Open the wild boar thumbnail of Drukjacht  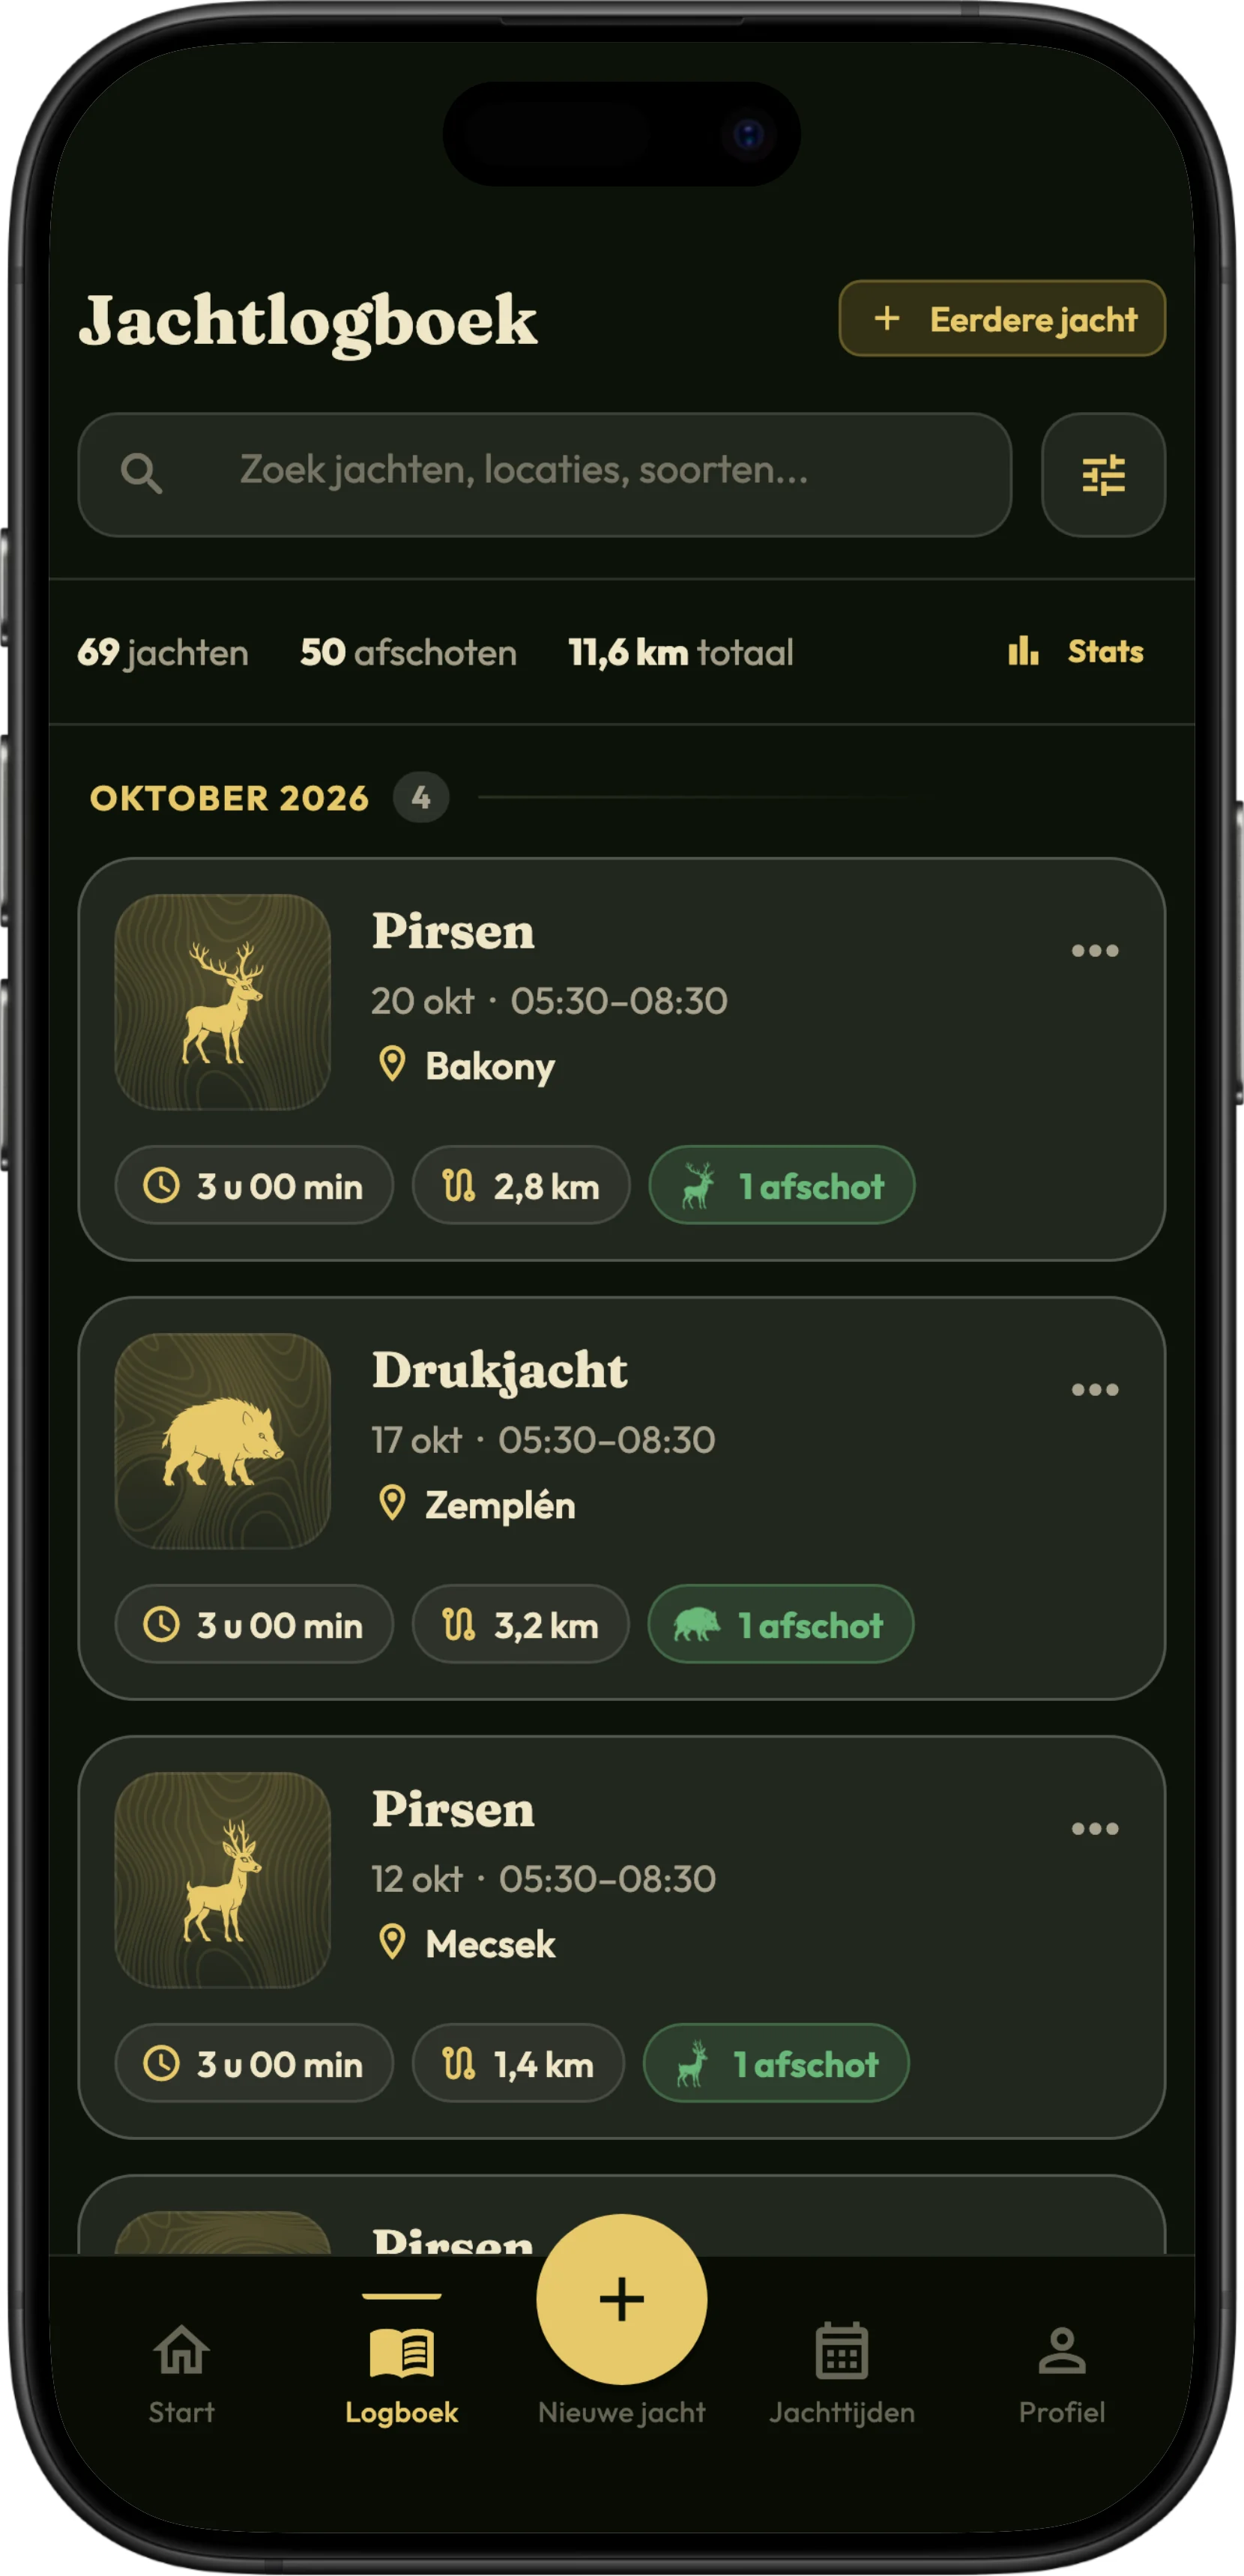coord(222,1441)
